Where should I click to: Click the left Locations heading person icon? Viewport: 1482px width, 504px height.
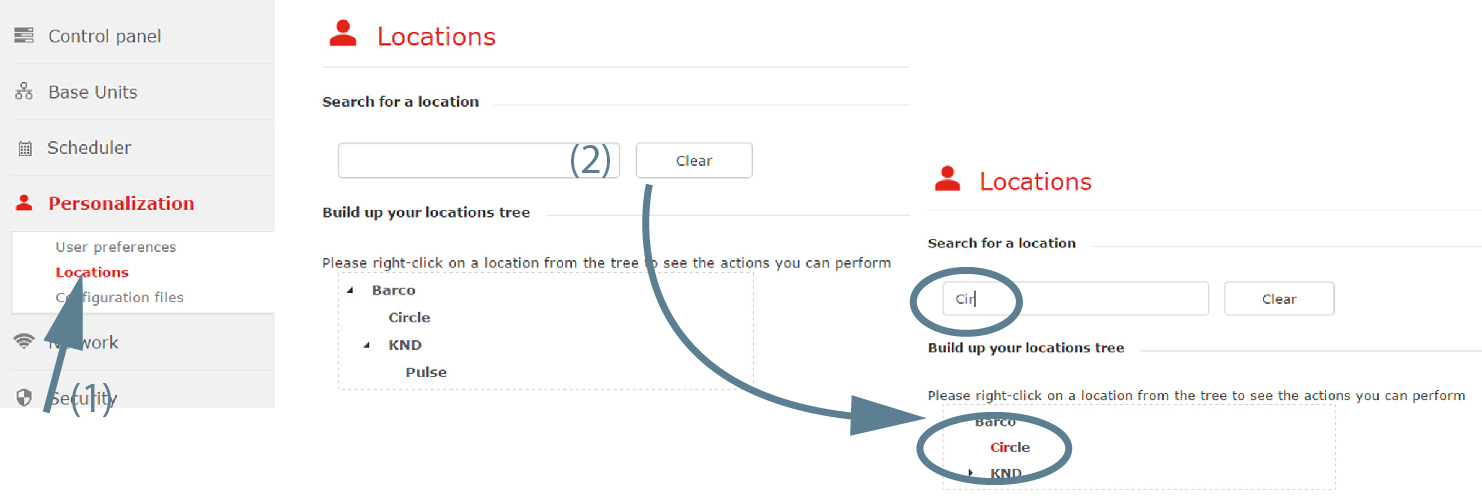point(343,35)
